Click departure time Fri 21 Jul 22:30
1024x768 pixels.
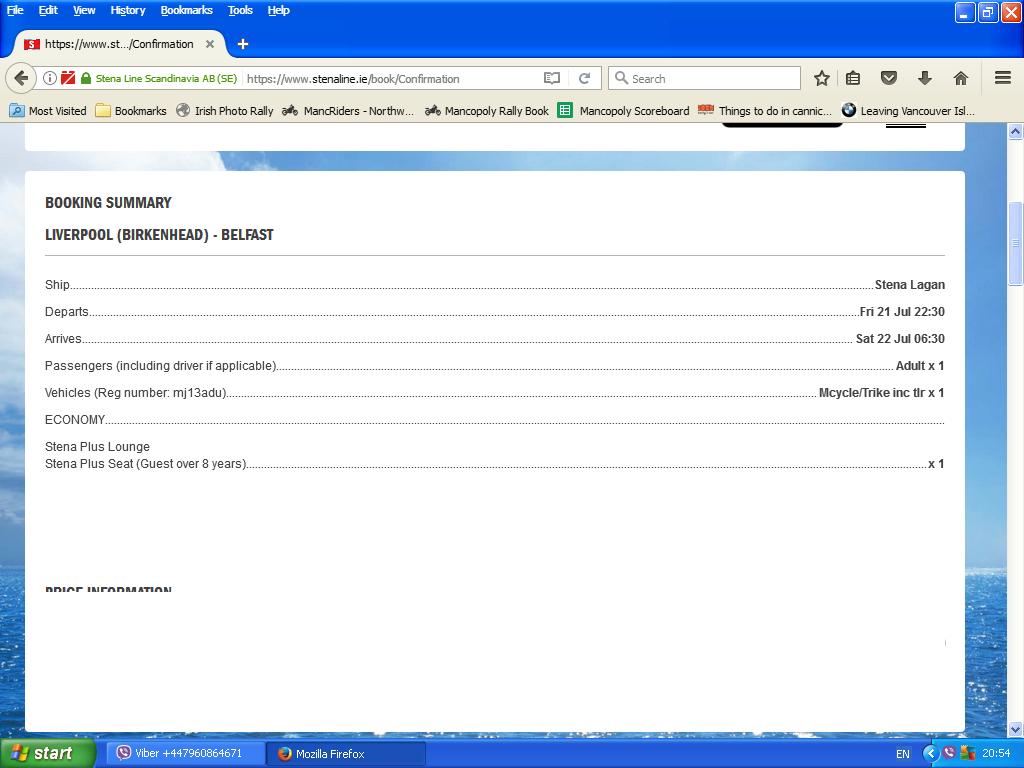902,312
